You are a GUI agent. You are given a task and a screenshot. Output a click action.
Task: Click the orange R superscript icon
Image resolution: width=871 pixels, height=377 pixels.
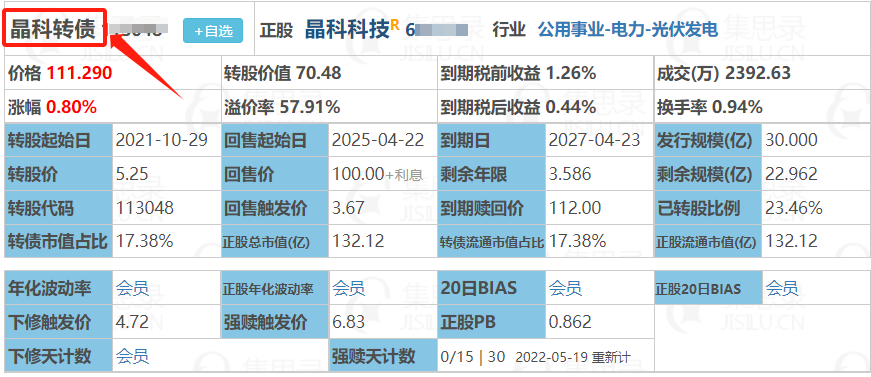click(395, 24)
